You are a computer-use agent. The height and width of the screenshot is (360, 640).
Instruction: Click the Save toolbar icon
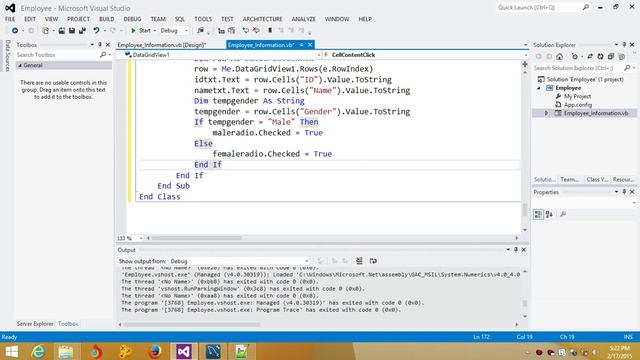(72, 31)
